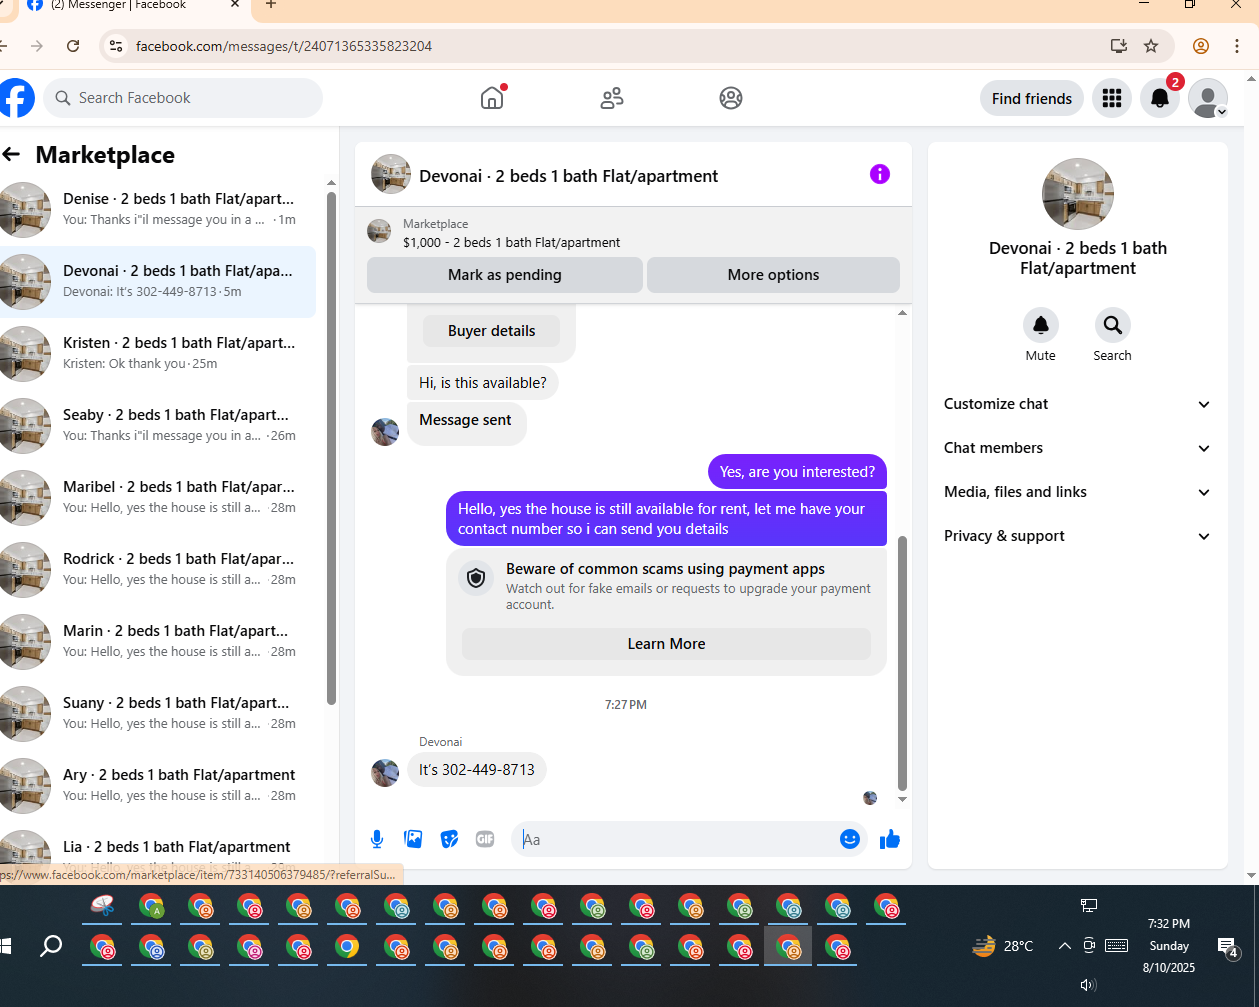
Task: Click chat messages vertical scrollbar
Action: pyautogui.click(x=902, y=664)
